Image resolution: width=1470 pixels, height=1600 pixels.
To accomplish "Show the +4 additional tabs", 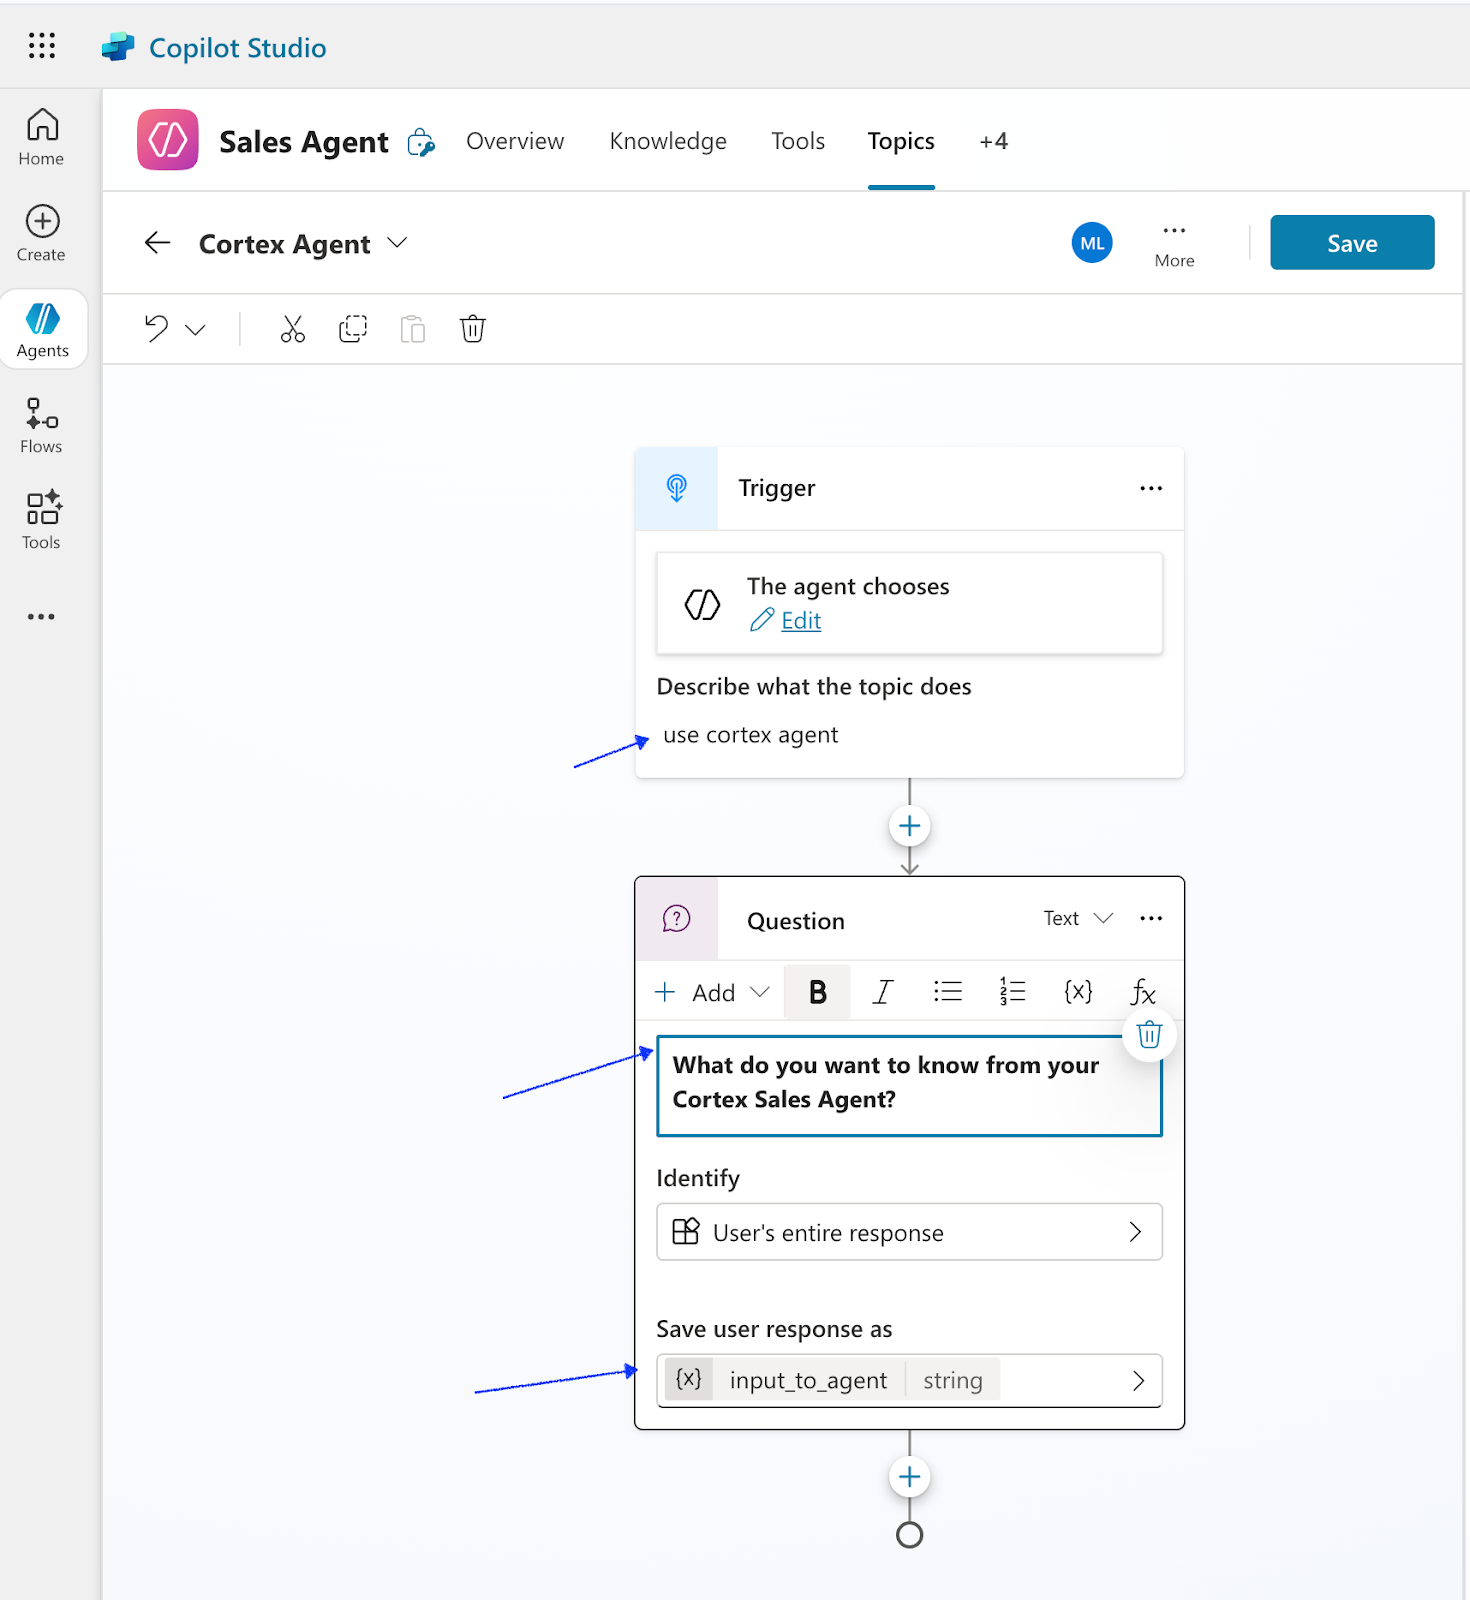I will tap(993, 141).
